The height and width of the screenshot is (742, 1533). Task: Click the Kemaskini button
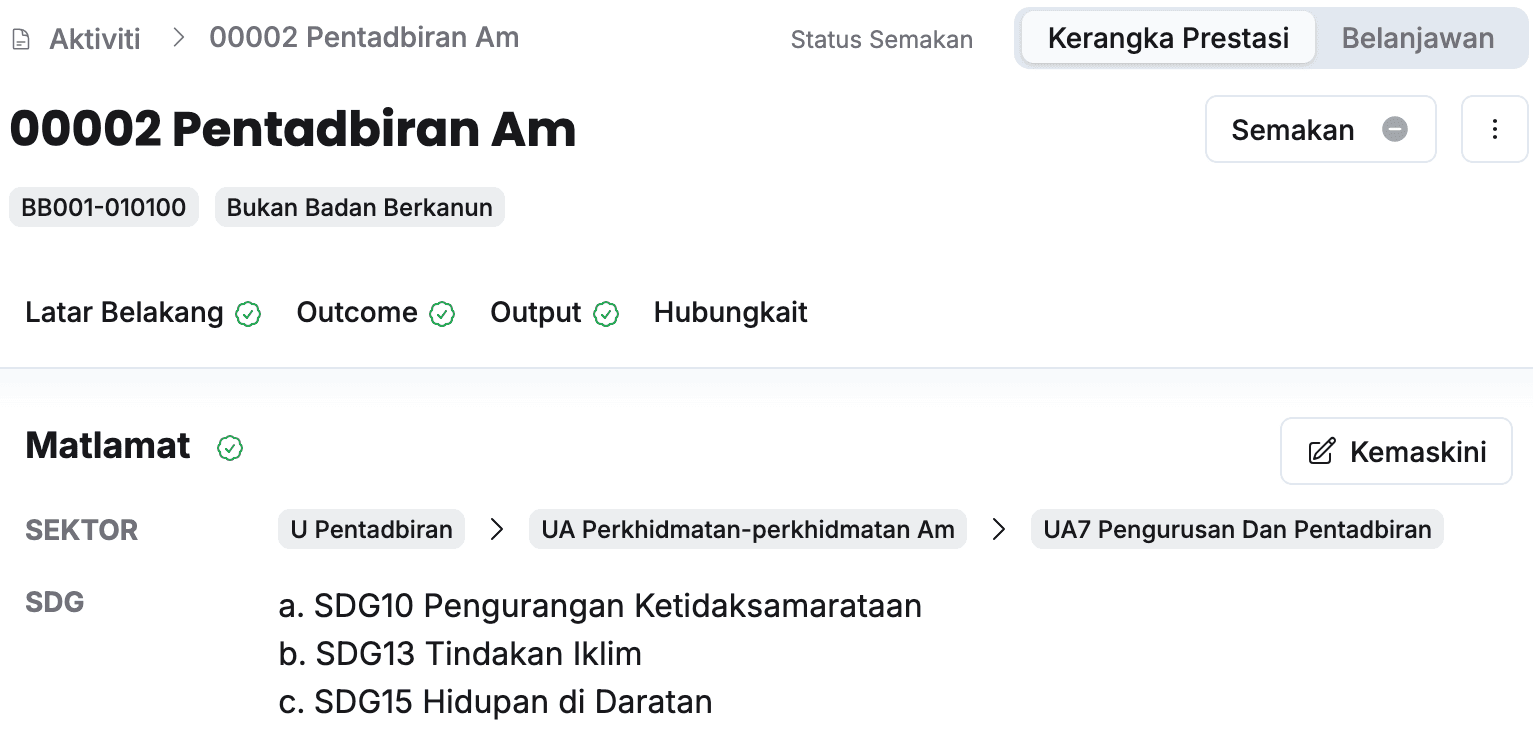1396,451
